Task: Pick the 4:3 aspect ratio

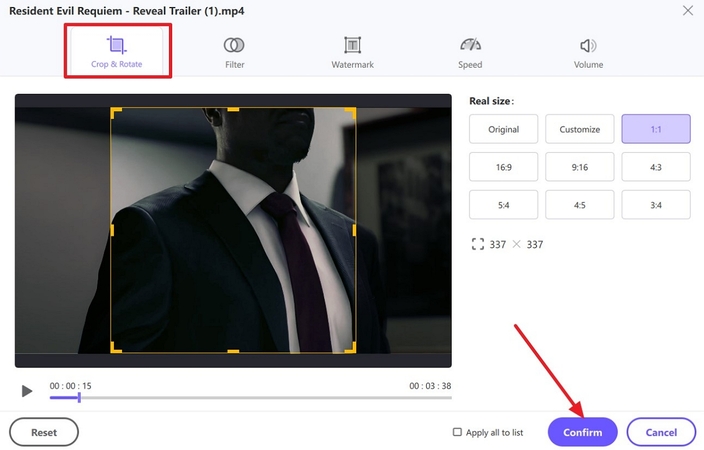Action: (x=656, y=167)
